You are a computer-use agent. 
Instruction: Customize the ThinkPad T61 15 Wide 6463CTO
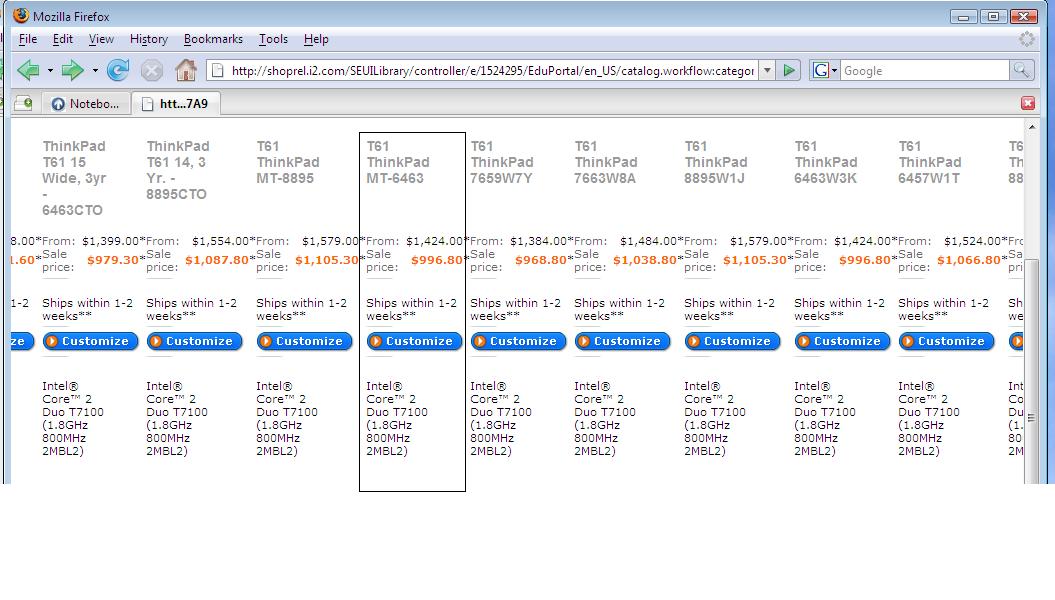coord(90,341)
